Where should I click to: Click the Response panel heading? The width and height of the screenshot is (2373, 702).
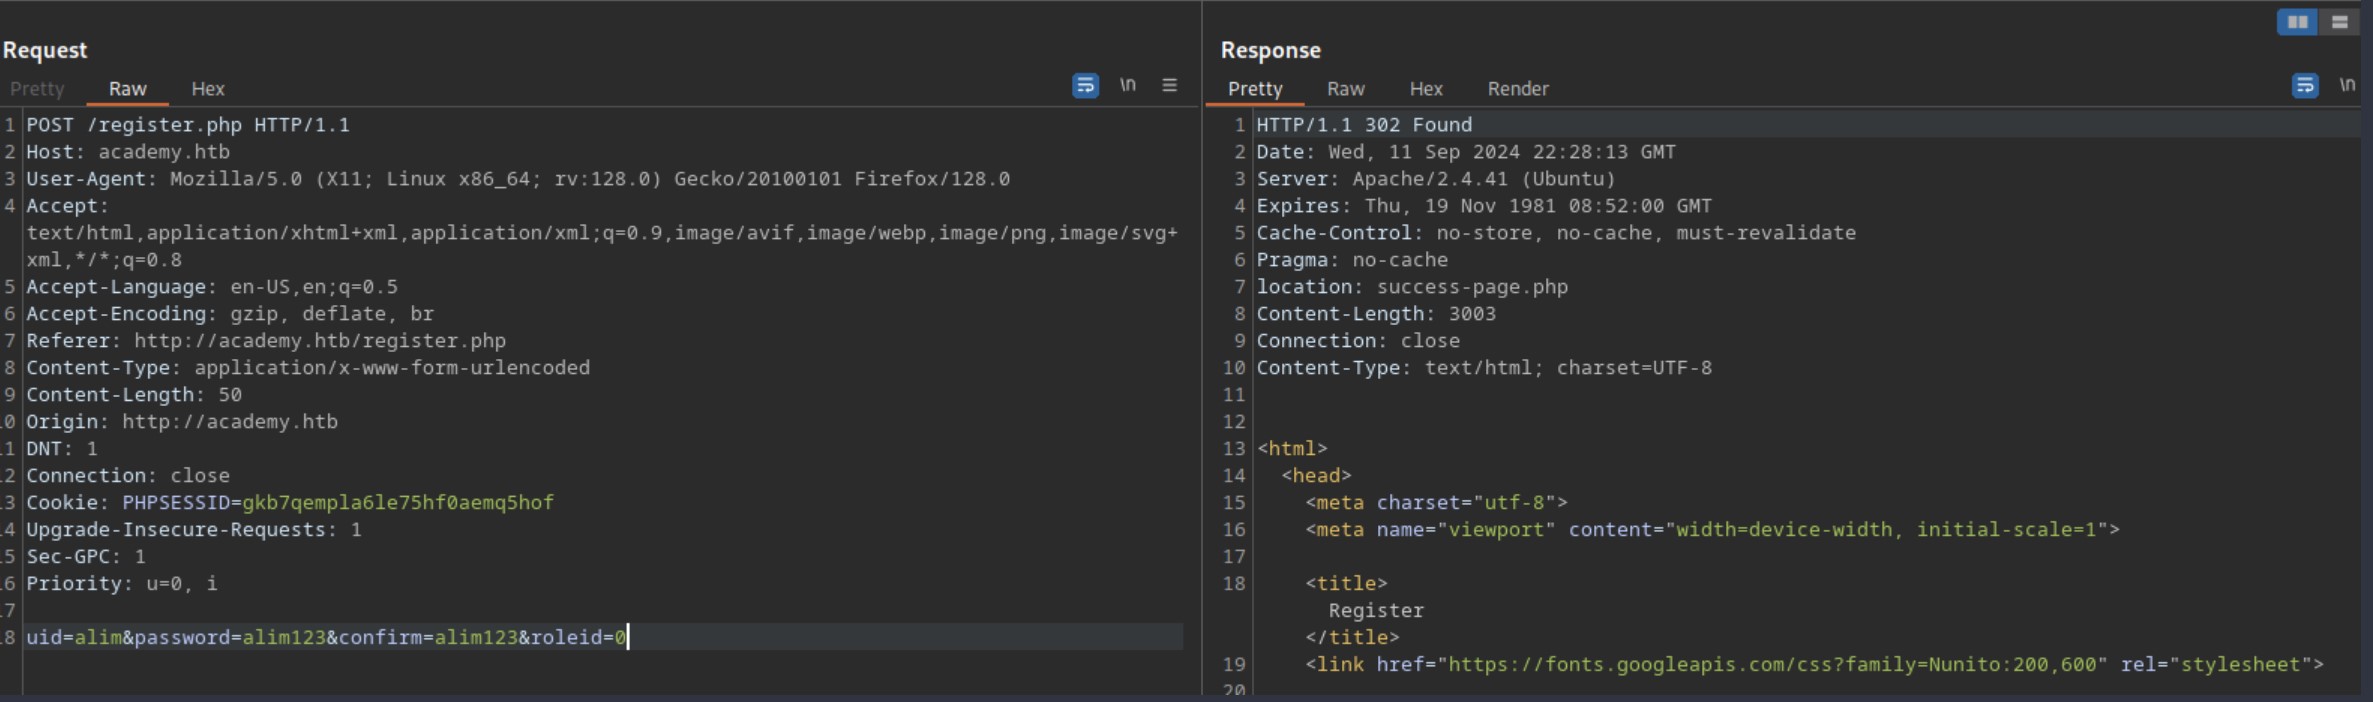tap(1271, 50)
